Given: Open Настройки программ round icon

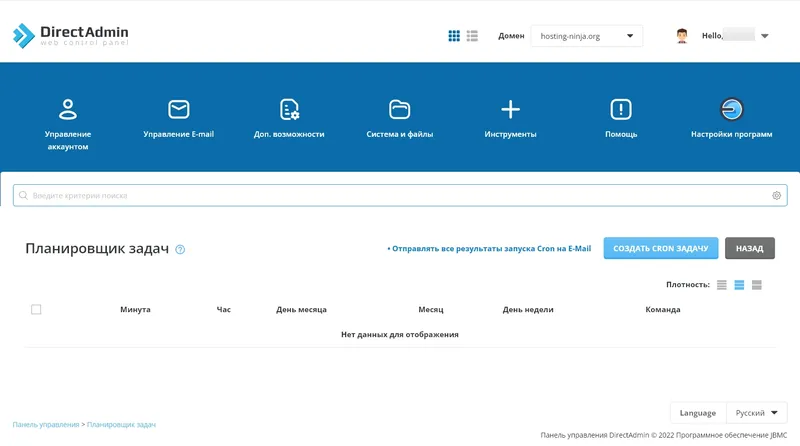Looking at the screenshot, I should coord(732,109).
